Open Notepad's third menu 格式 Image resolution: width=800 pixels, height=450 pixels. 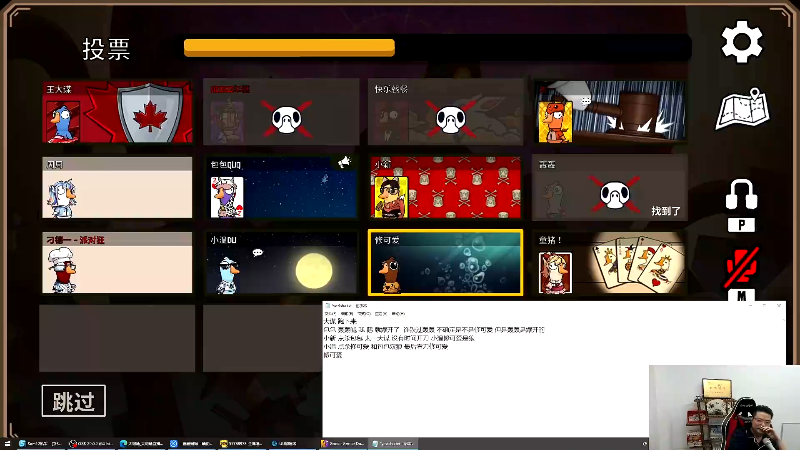tap(364, 314)
